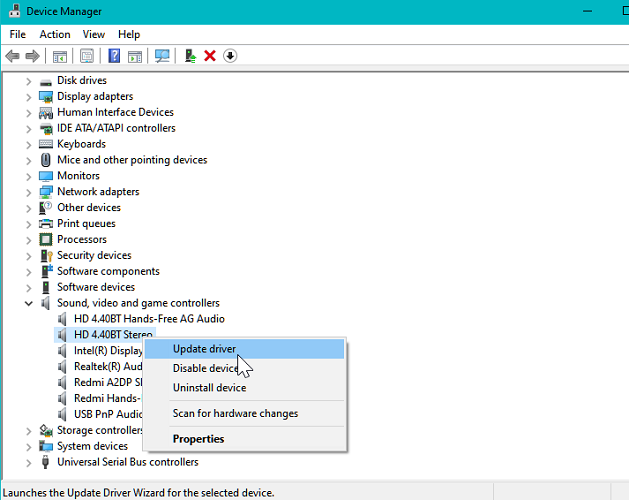The image size is (629, 500).
Task: Click the Properties toolbar icon
Action: pyautogui.click(x=87, y=56)
